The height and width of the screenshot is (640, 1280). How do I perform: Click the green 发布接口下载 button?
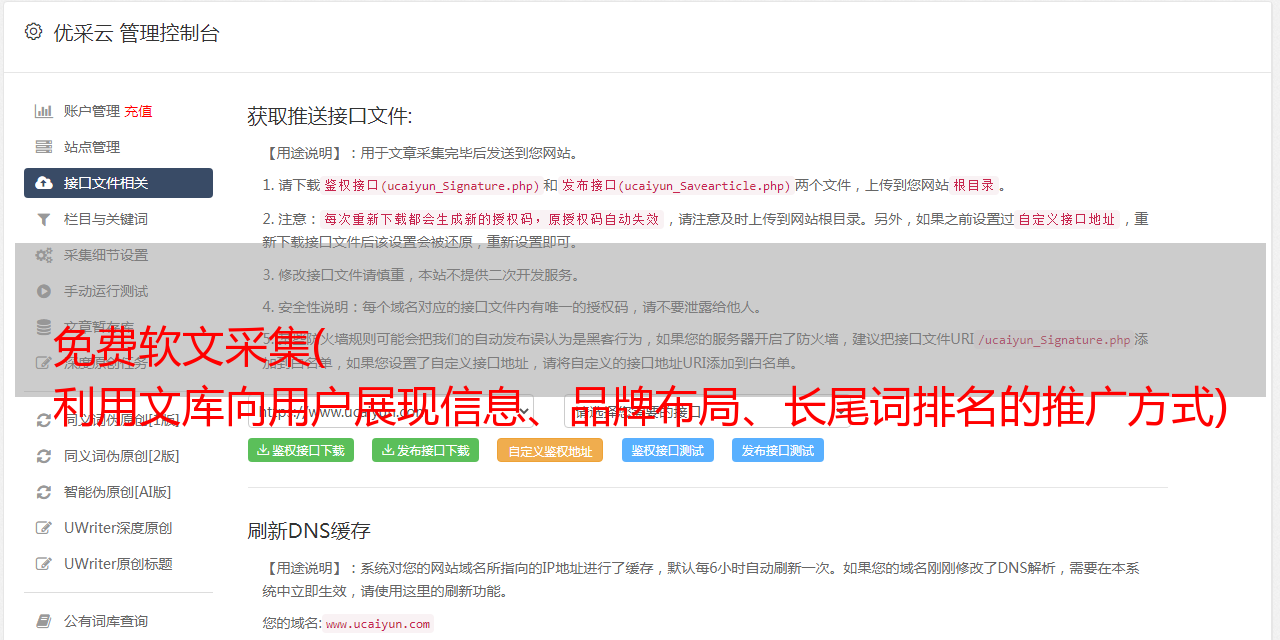pos(425,450)
